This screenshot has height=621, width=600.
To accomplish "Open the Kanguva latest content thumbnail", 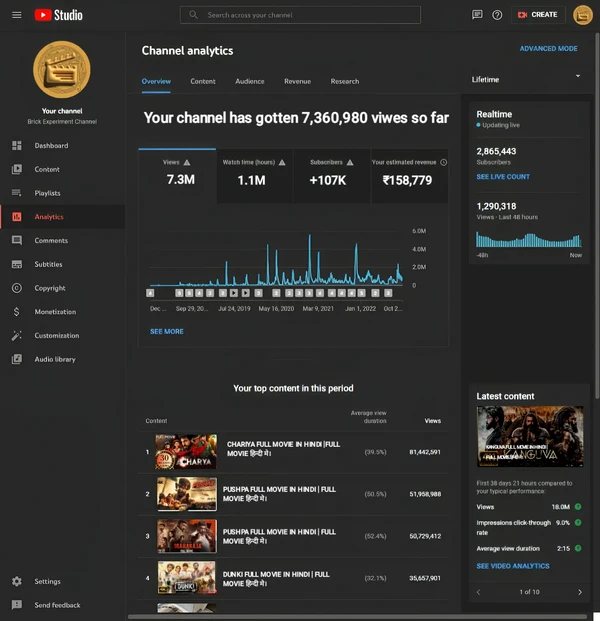I will coord(530,436).
